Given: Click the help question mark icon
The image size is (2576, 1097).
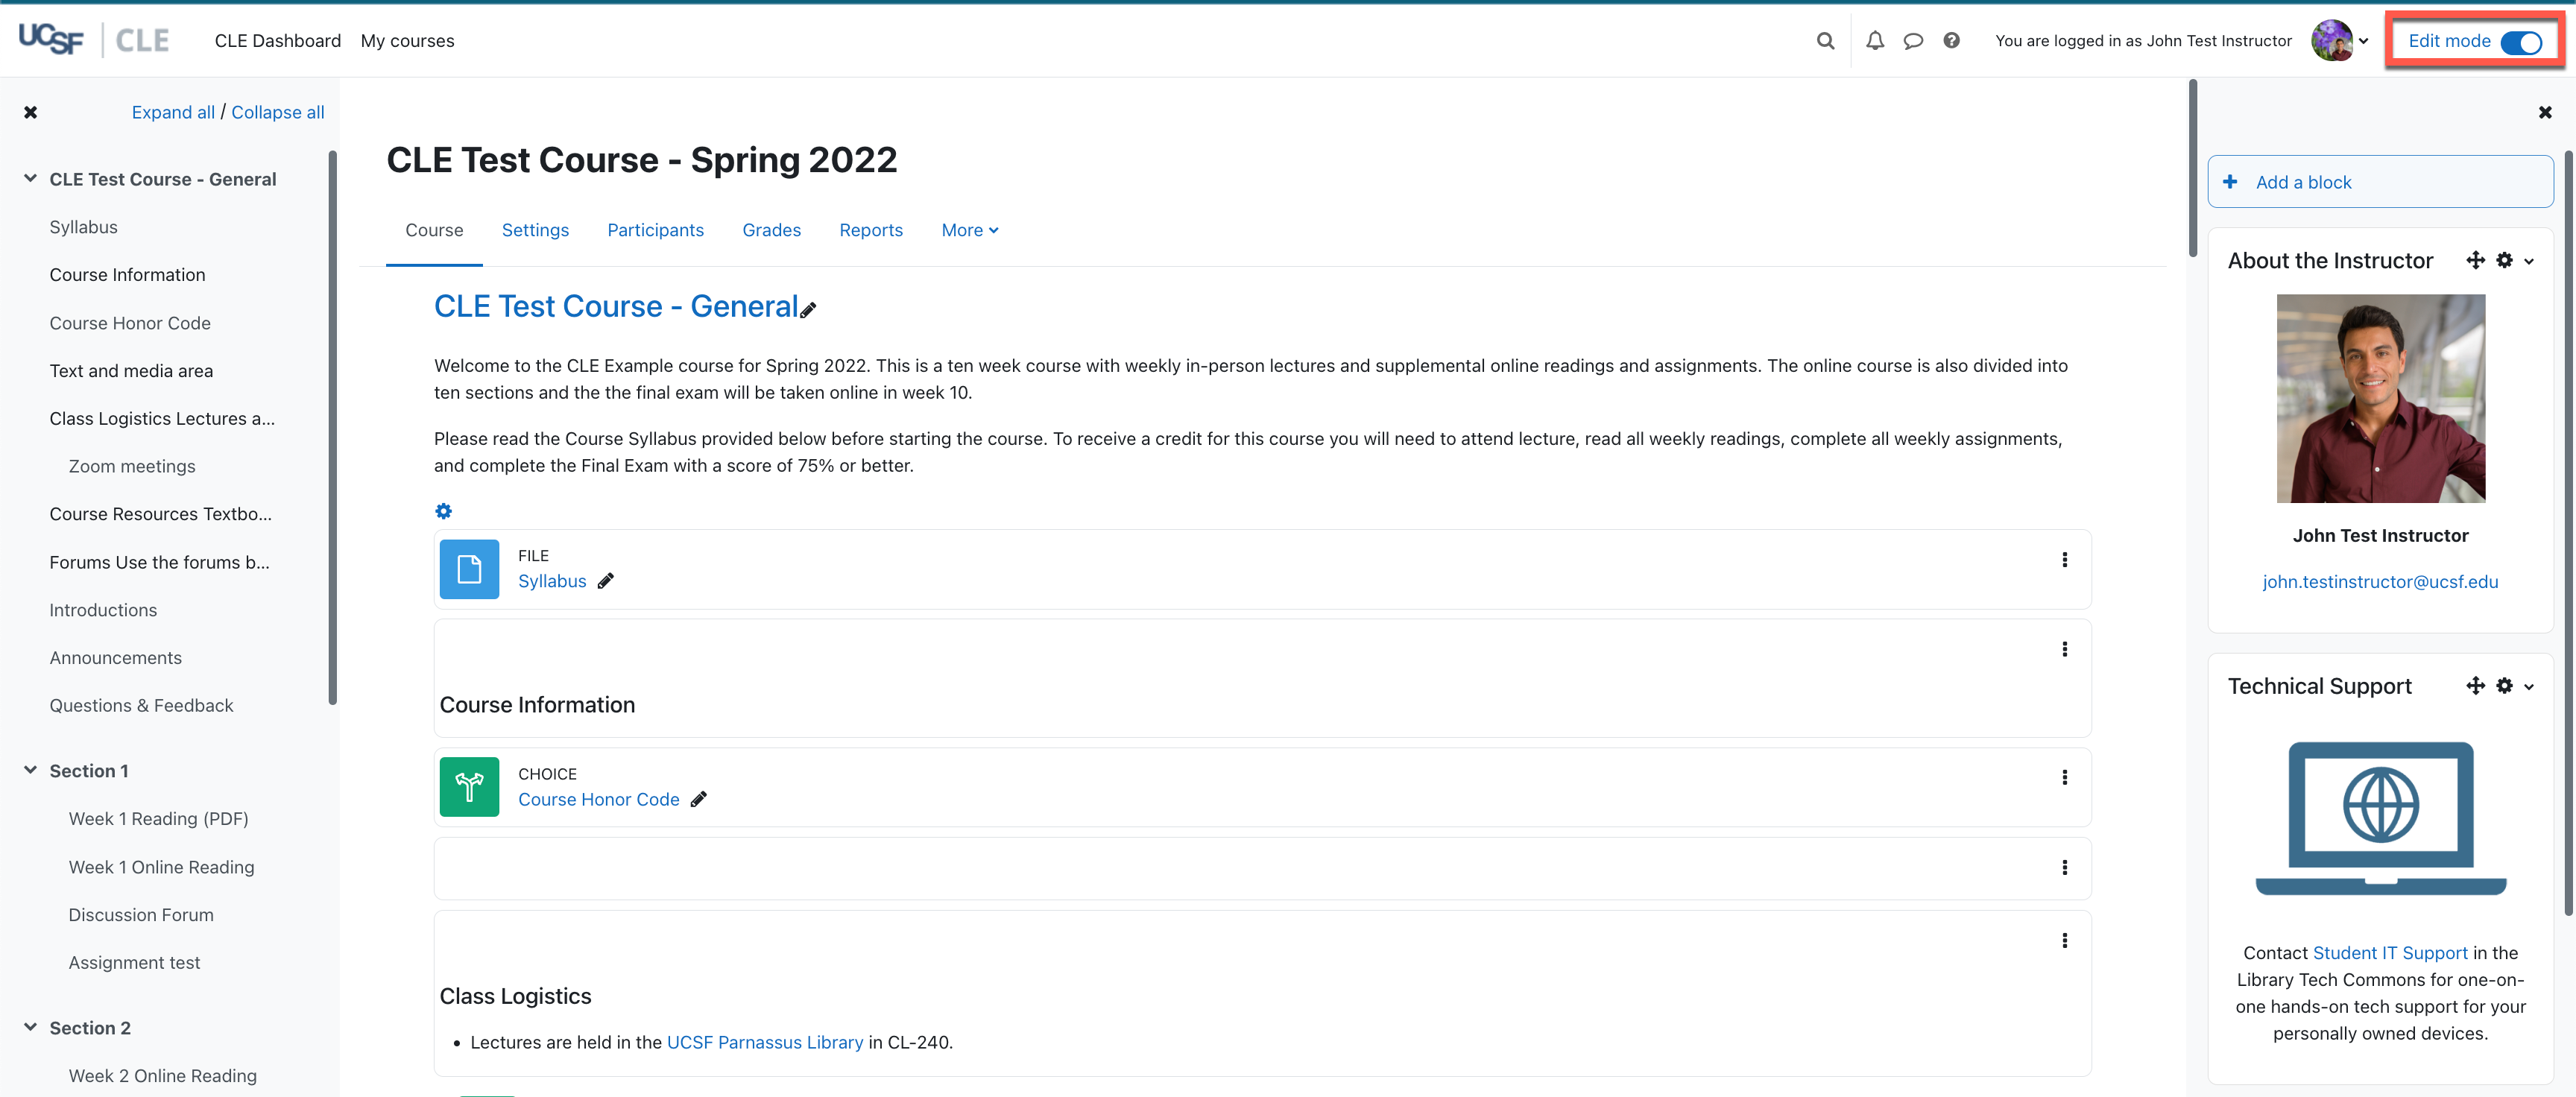Looking at the screenshot, I should pos(1951,41).
